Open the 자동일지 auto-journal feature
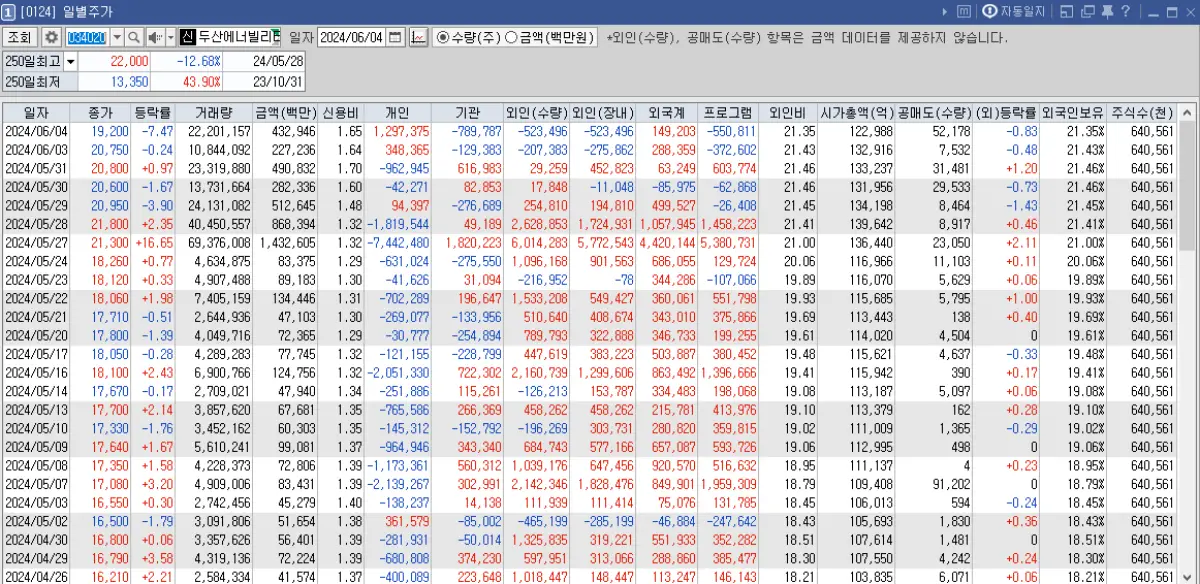This screenshot has width=1200, height=584. click(x=1015, y=11)
